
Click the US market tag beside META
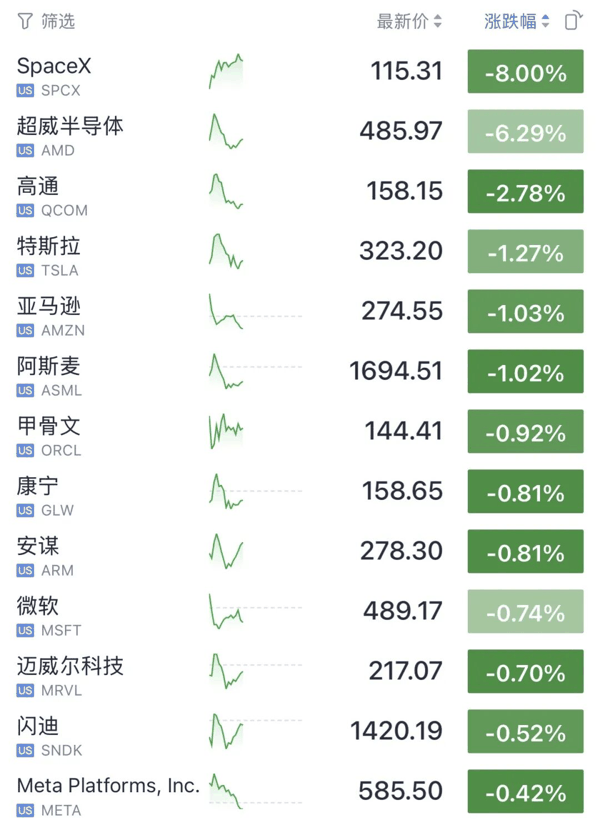tap(25, 810)
